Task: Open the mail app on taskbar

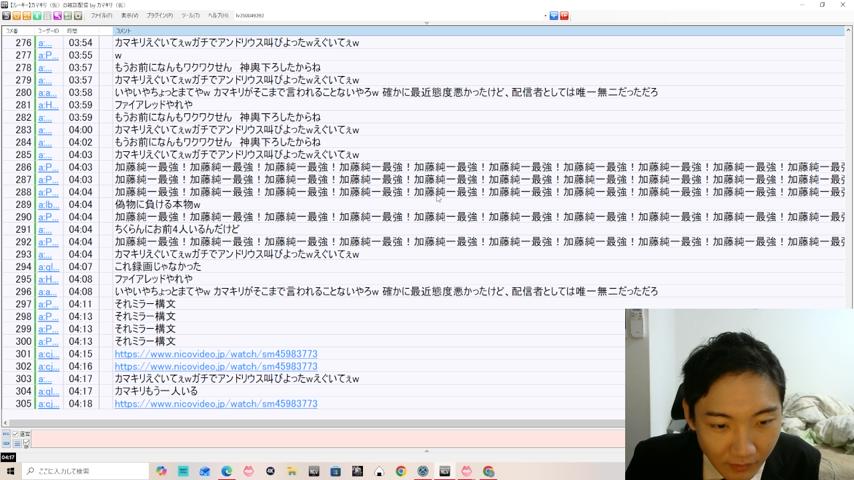Action: coord(205,471)
